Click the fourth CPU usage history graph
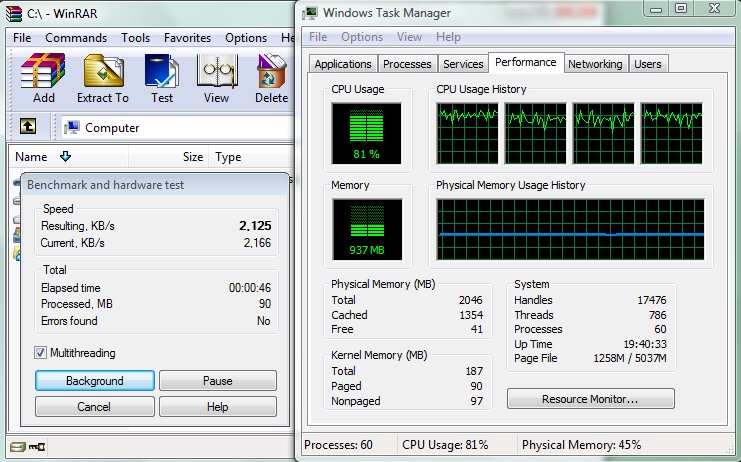 tap(672, 133)
